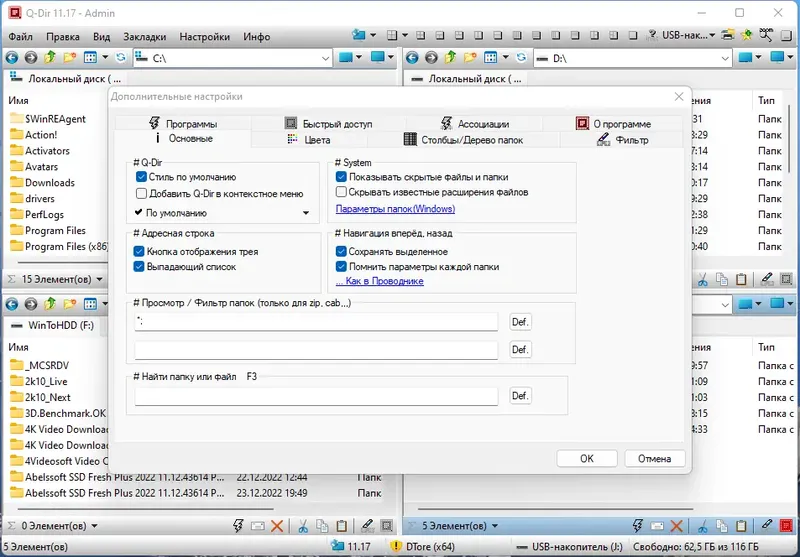This screenshot has width=800, height=557.
Task: Open the Фильтр tab
Action: pos(622,140)
